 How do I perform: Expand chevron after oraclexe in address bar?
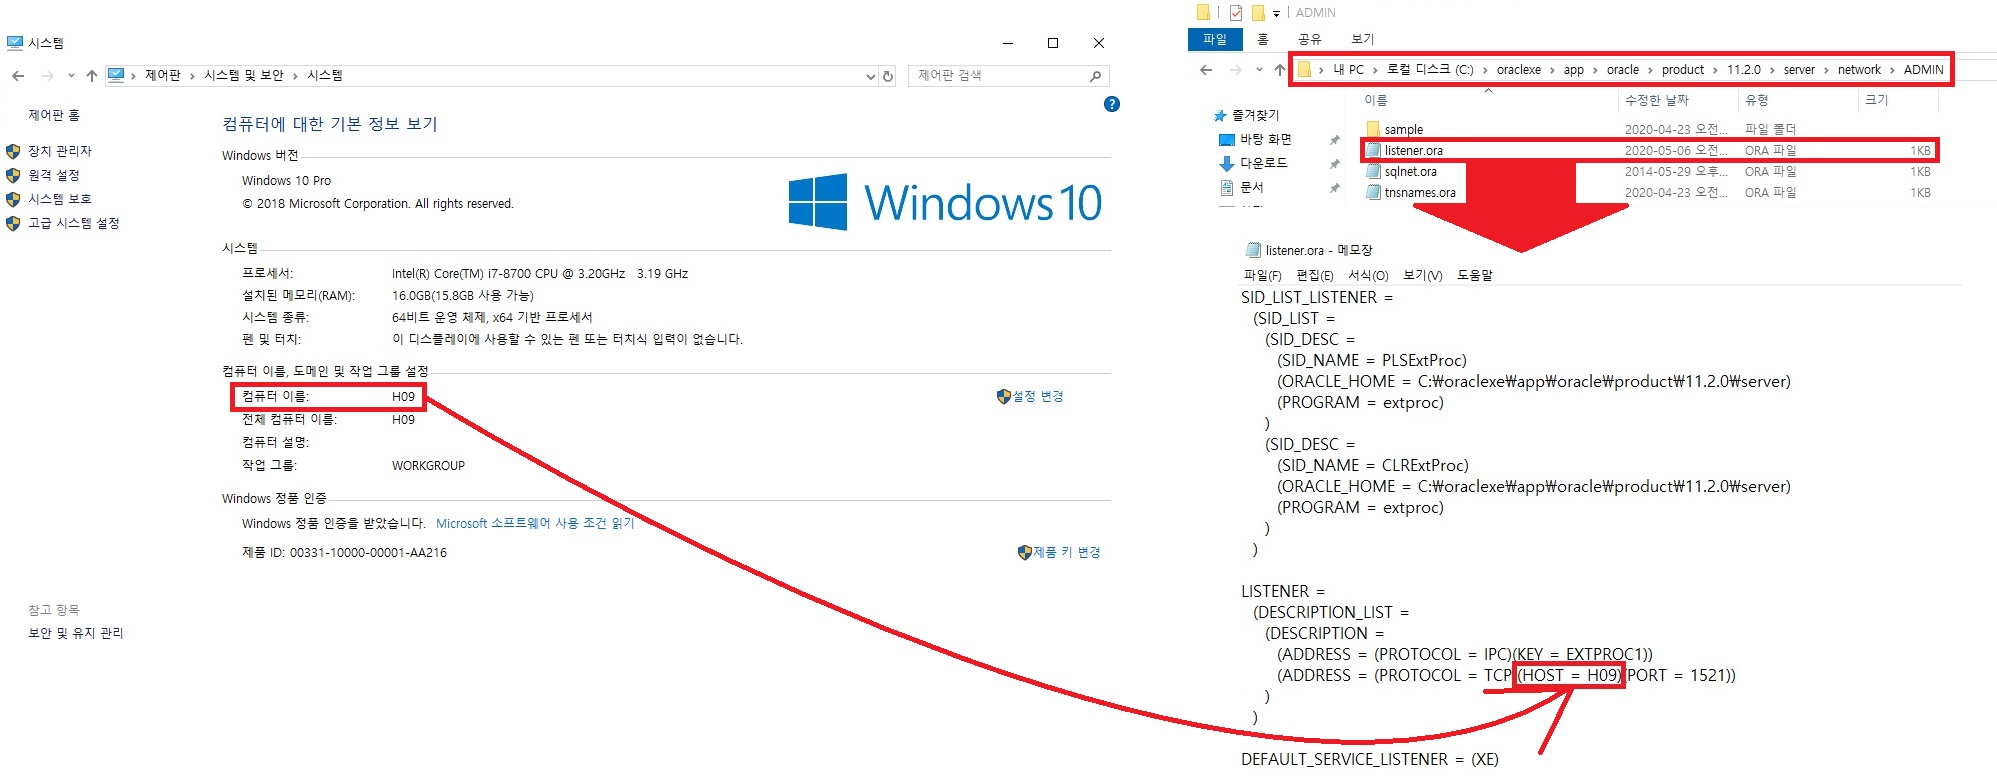coord(1552,70)
